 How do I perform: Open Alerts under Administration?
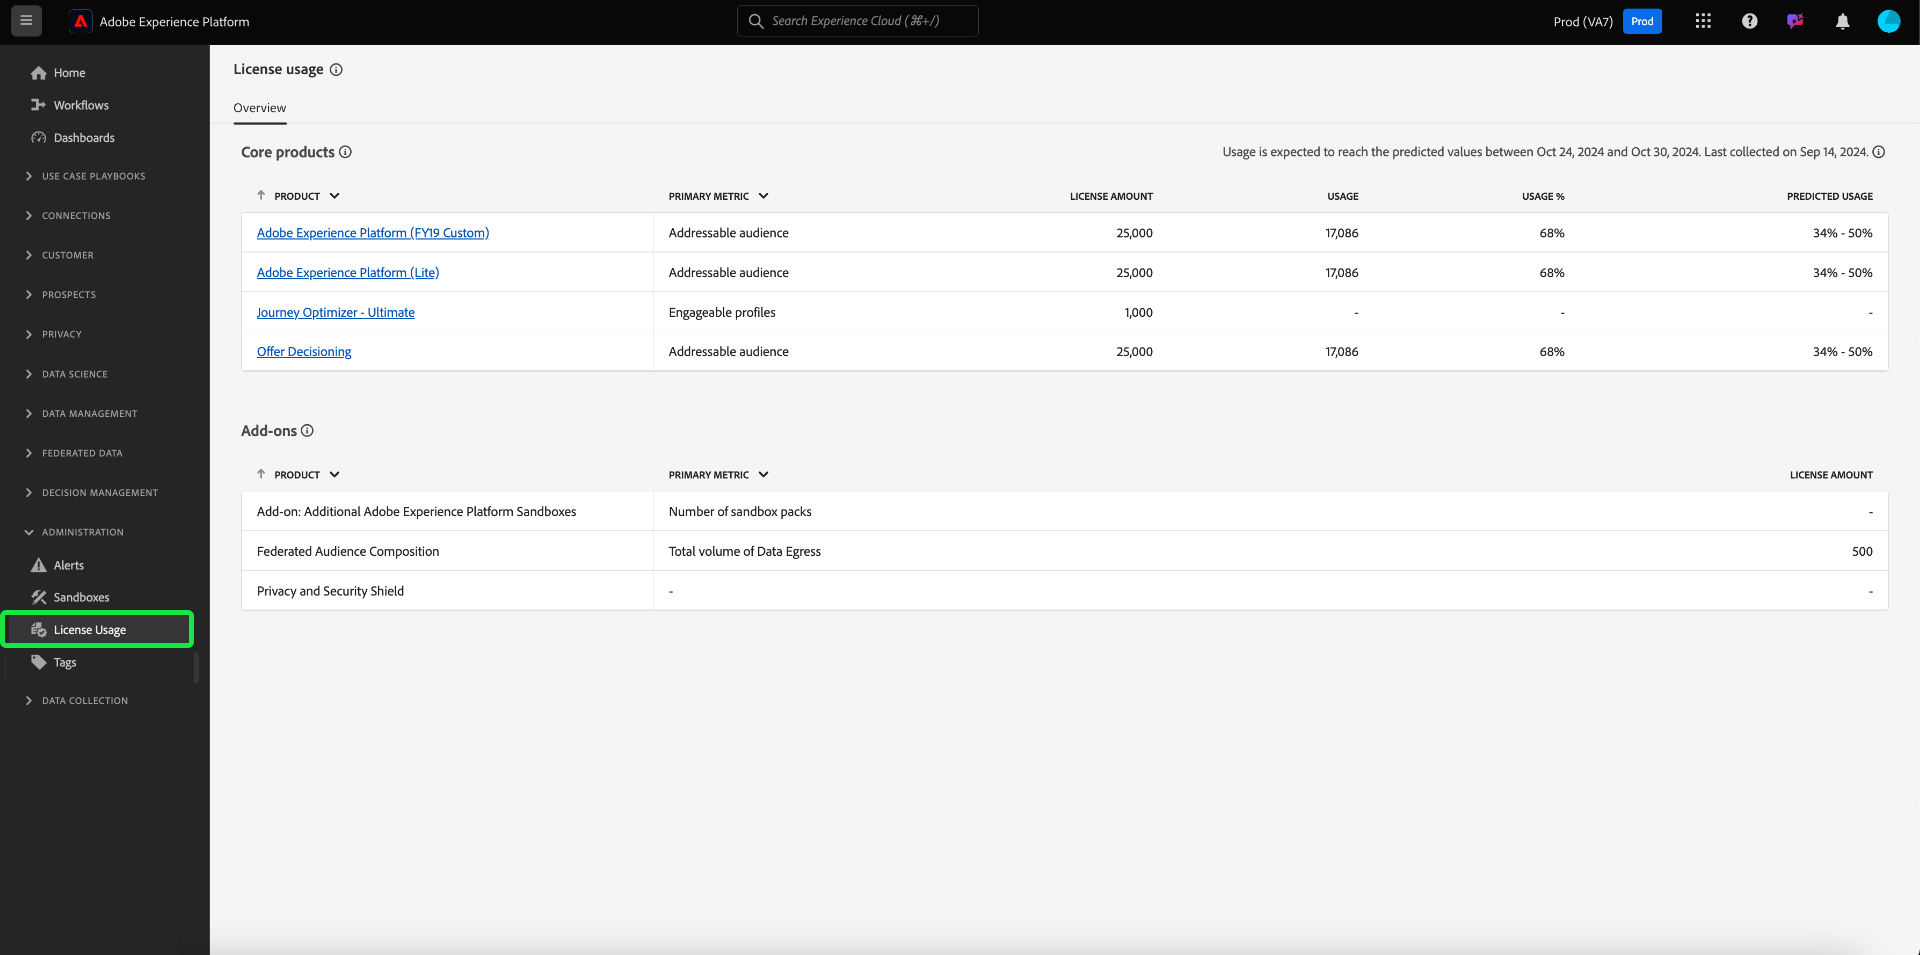click(x=69, y=565)
